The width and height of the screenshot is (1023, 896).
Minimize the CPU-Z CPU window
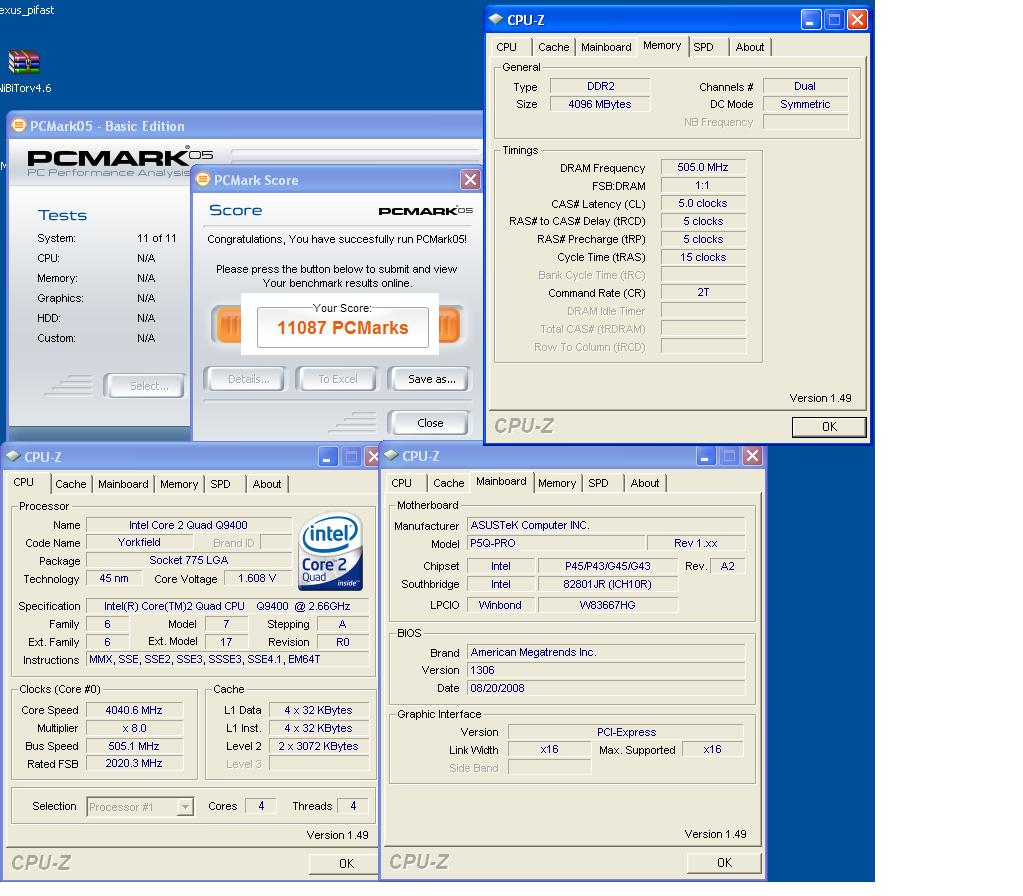(328, 456)
